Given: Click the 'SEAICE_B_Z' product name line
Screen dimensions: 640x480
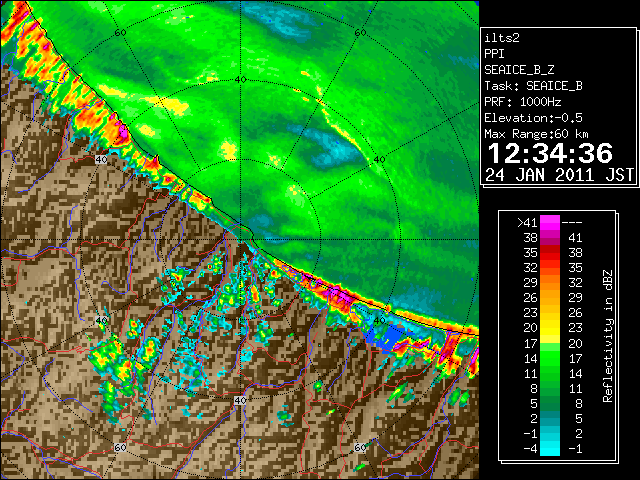Looking at the screenshot, I should pos(519,70).
